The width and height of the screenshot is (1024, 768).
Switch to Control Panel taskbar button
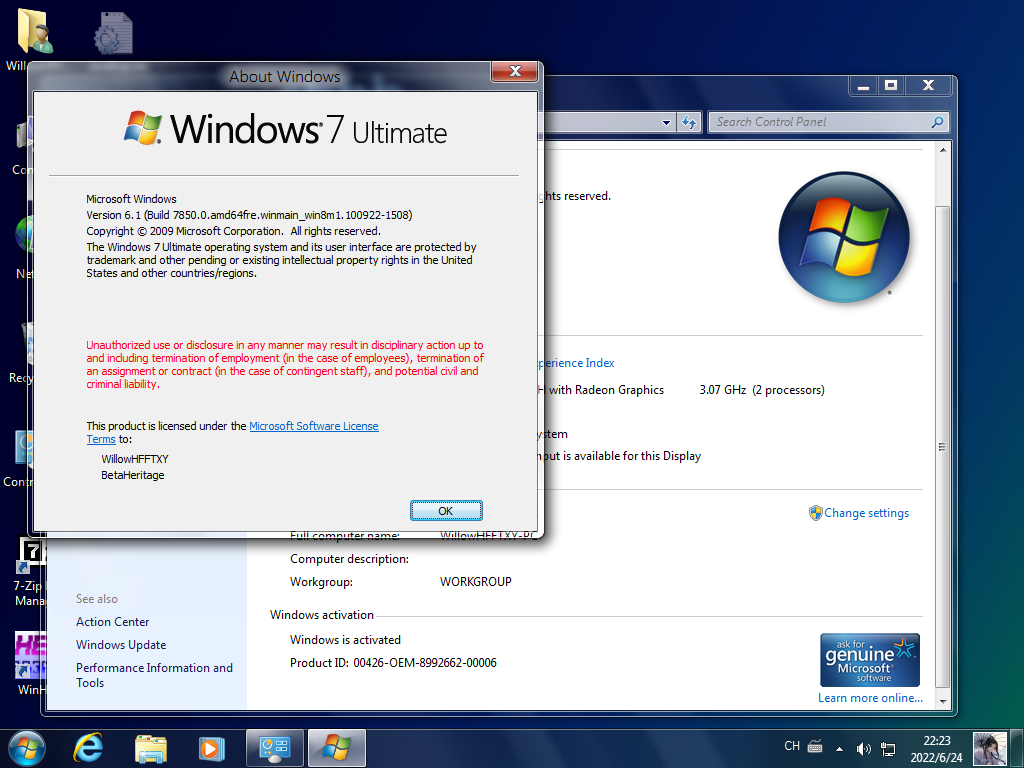pos(274,748)
